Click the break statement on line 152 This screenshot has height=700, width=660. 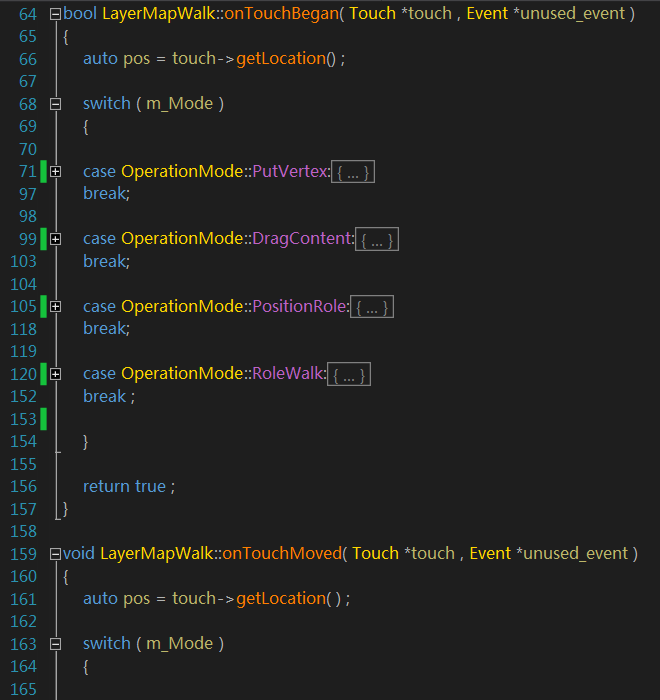pos(109,396)
